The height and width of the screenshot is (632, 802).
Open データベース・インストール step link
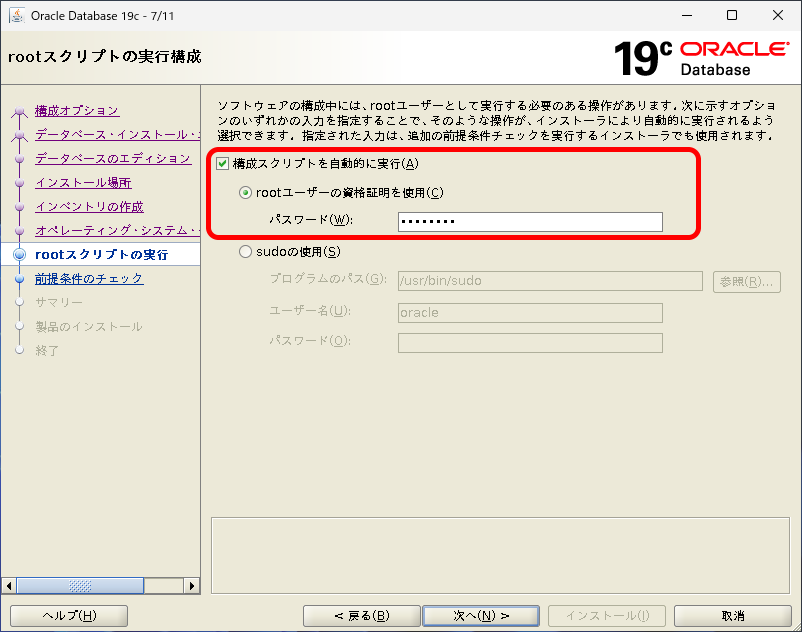(x=117, y=134)
